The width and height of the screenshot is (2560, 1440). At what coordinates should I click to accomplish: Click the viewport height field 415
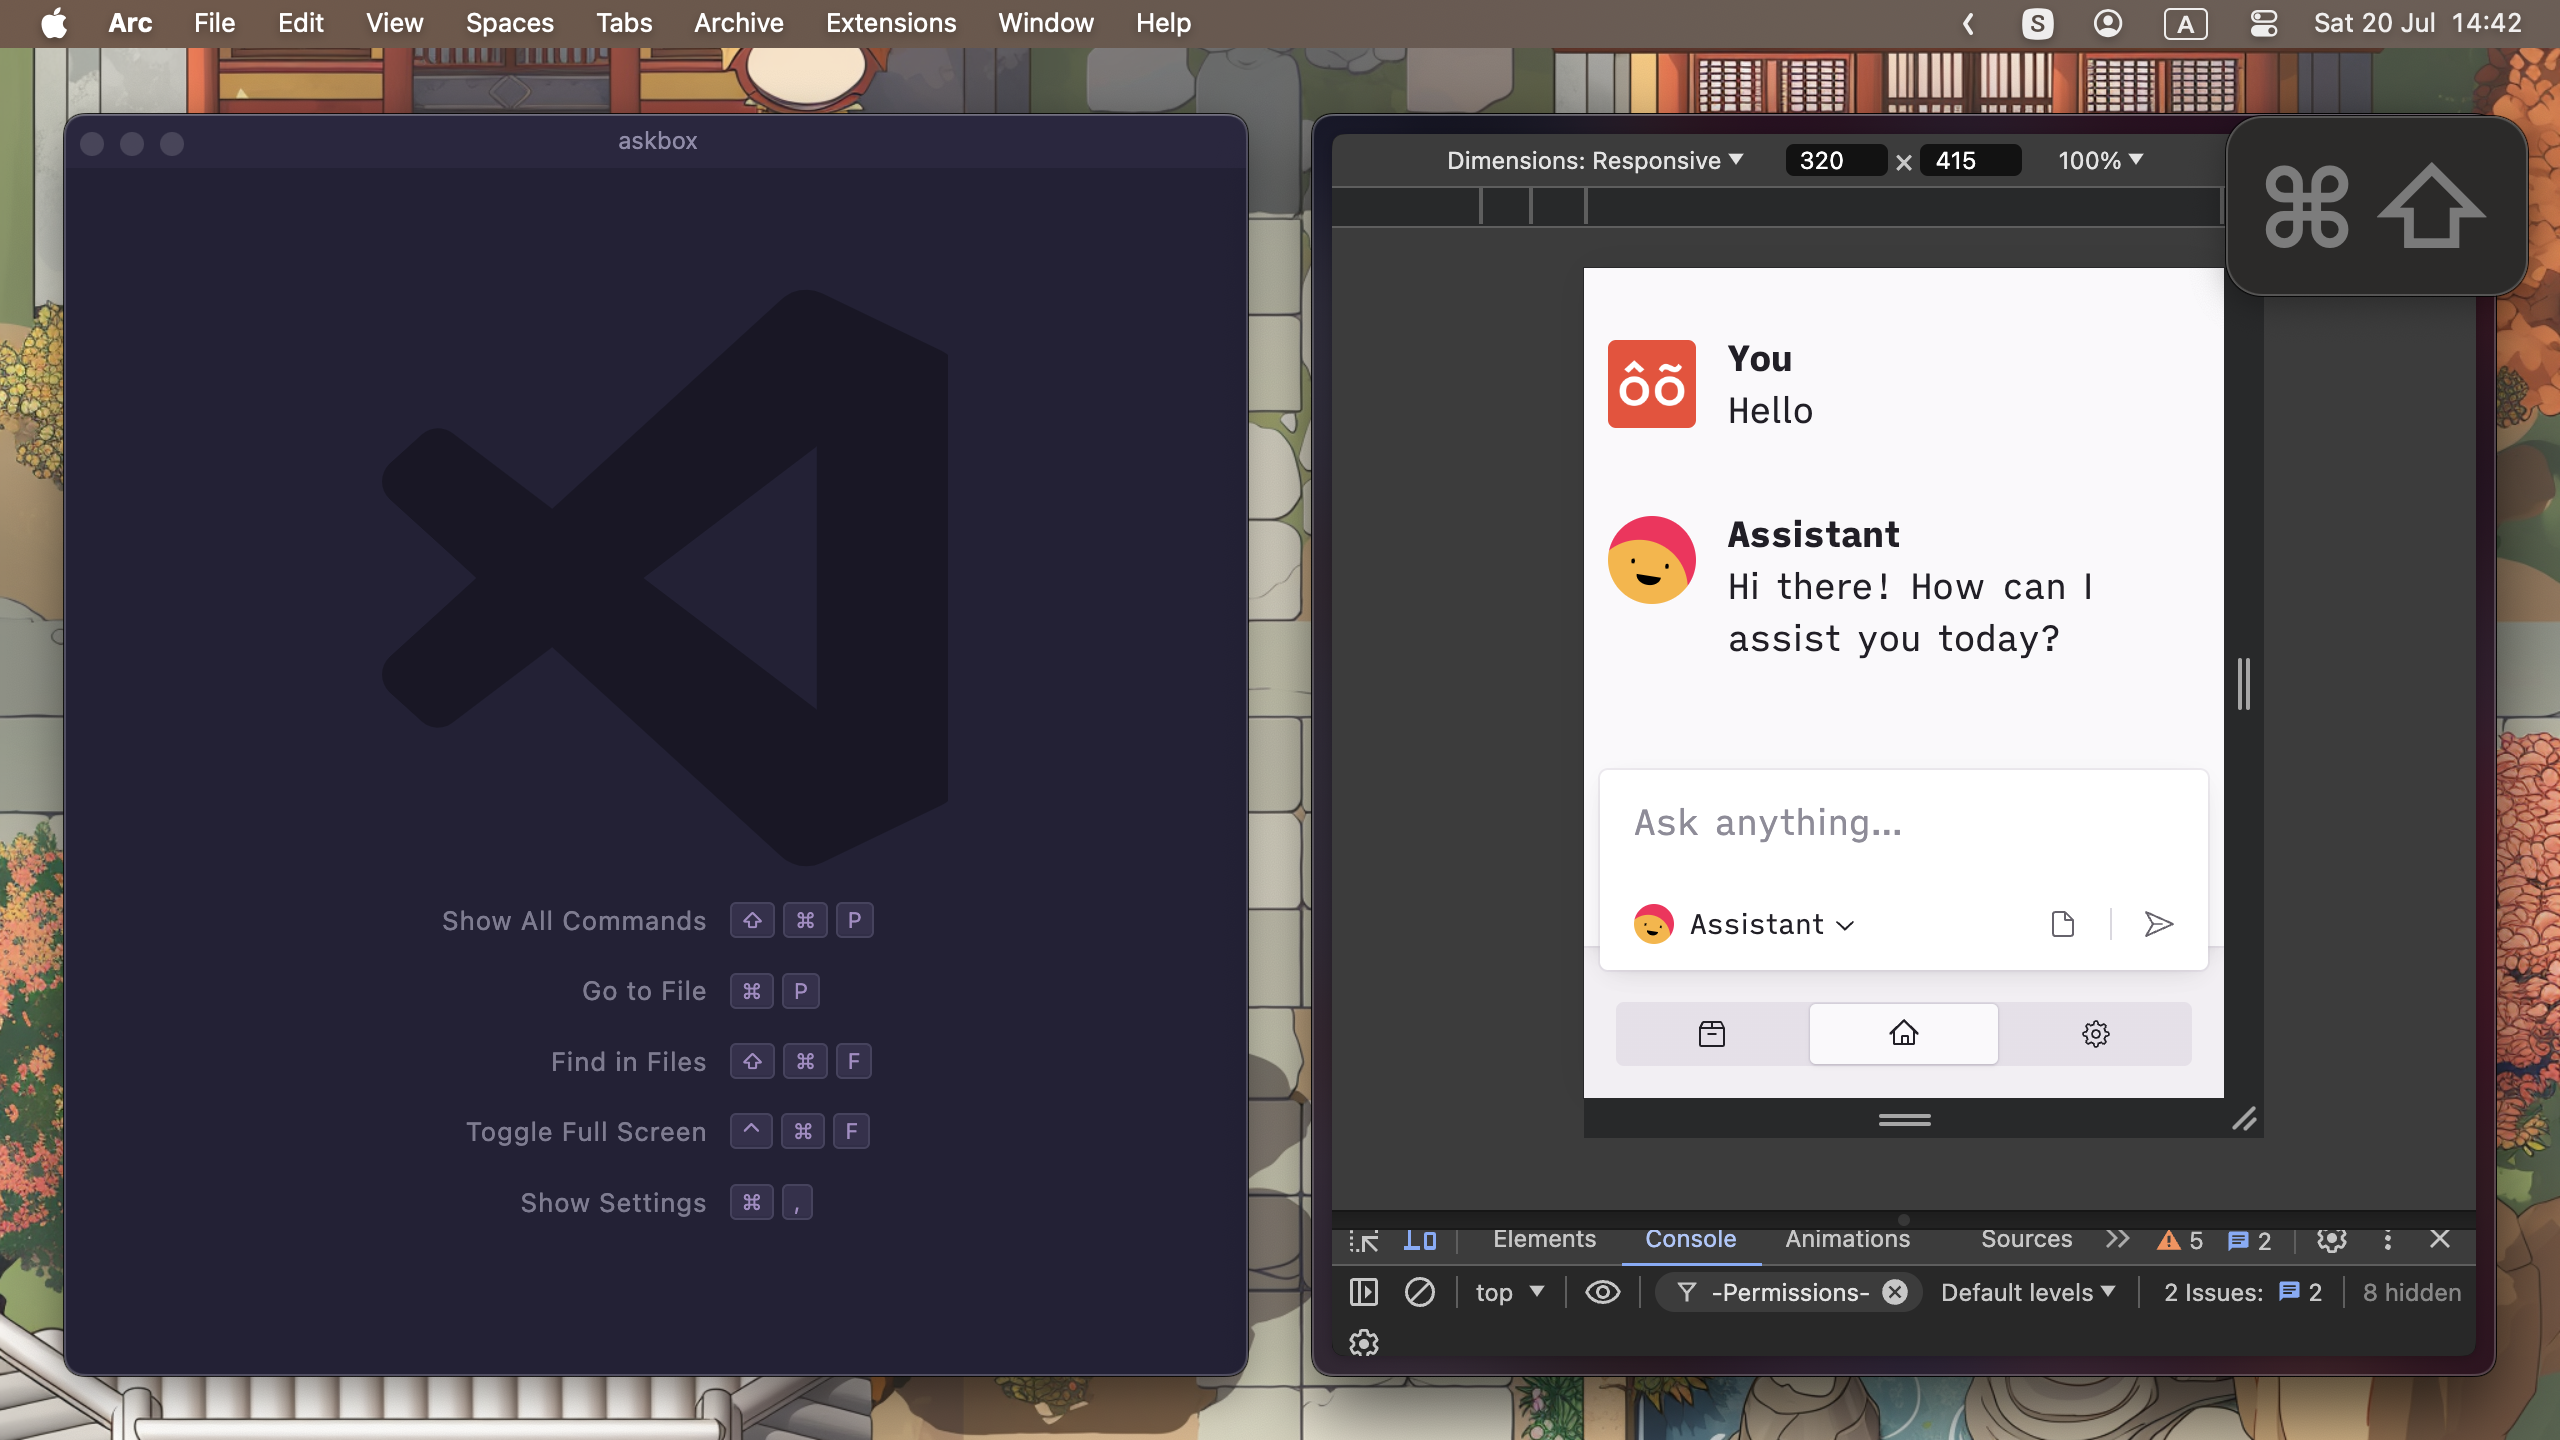1971,160
